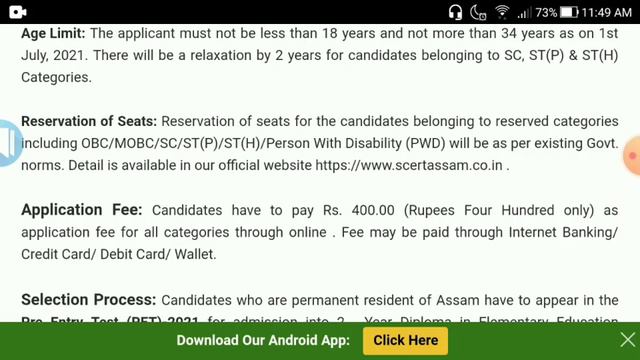The width and height of the screenshot is (640, 360).
Task: Tap the 11:49 AM clock
Action: (x=607, y=13)
